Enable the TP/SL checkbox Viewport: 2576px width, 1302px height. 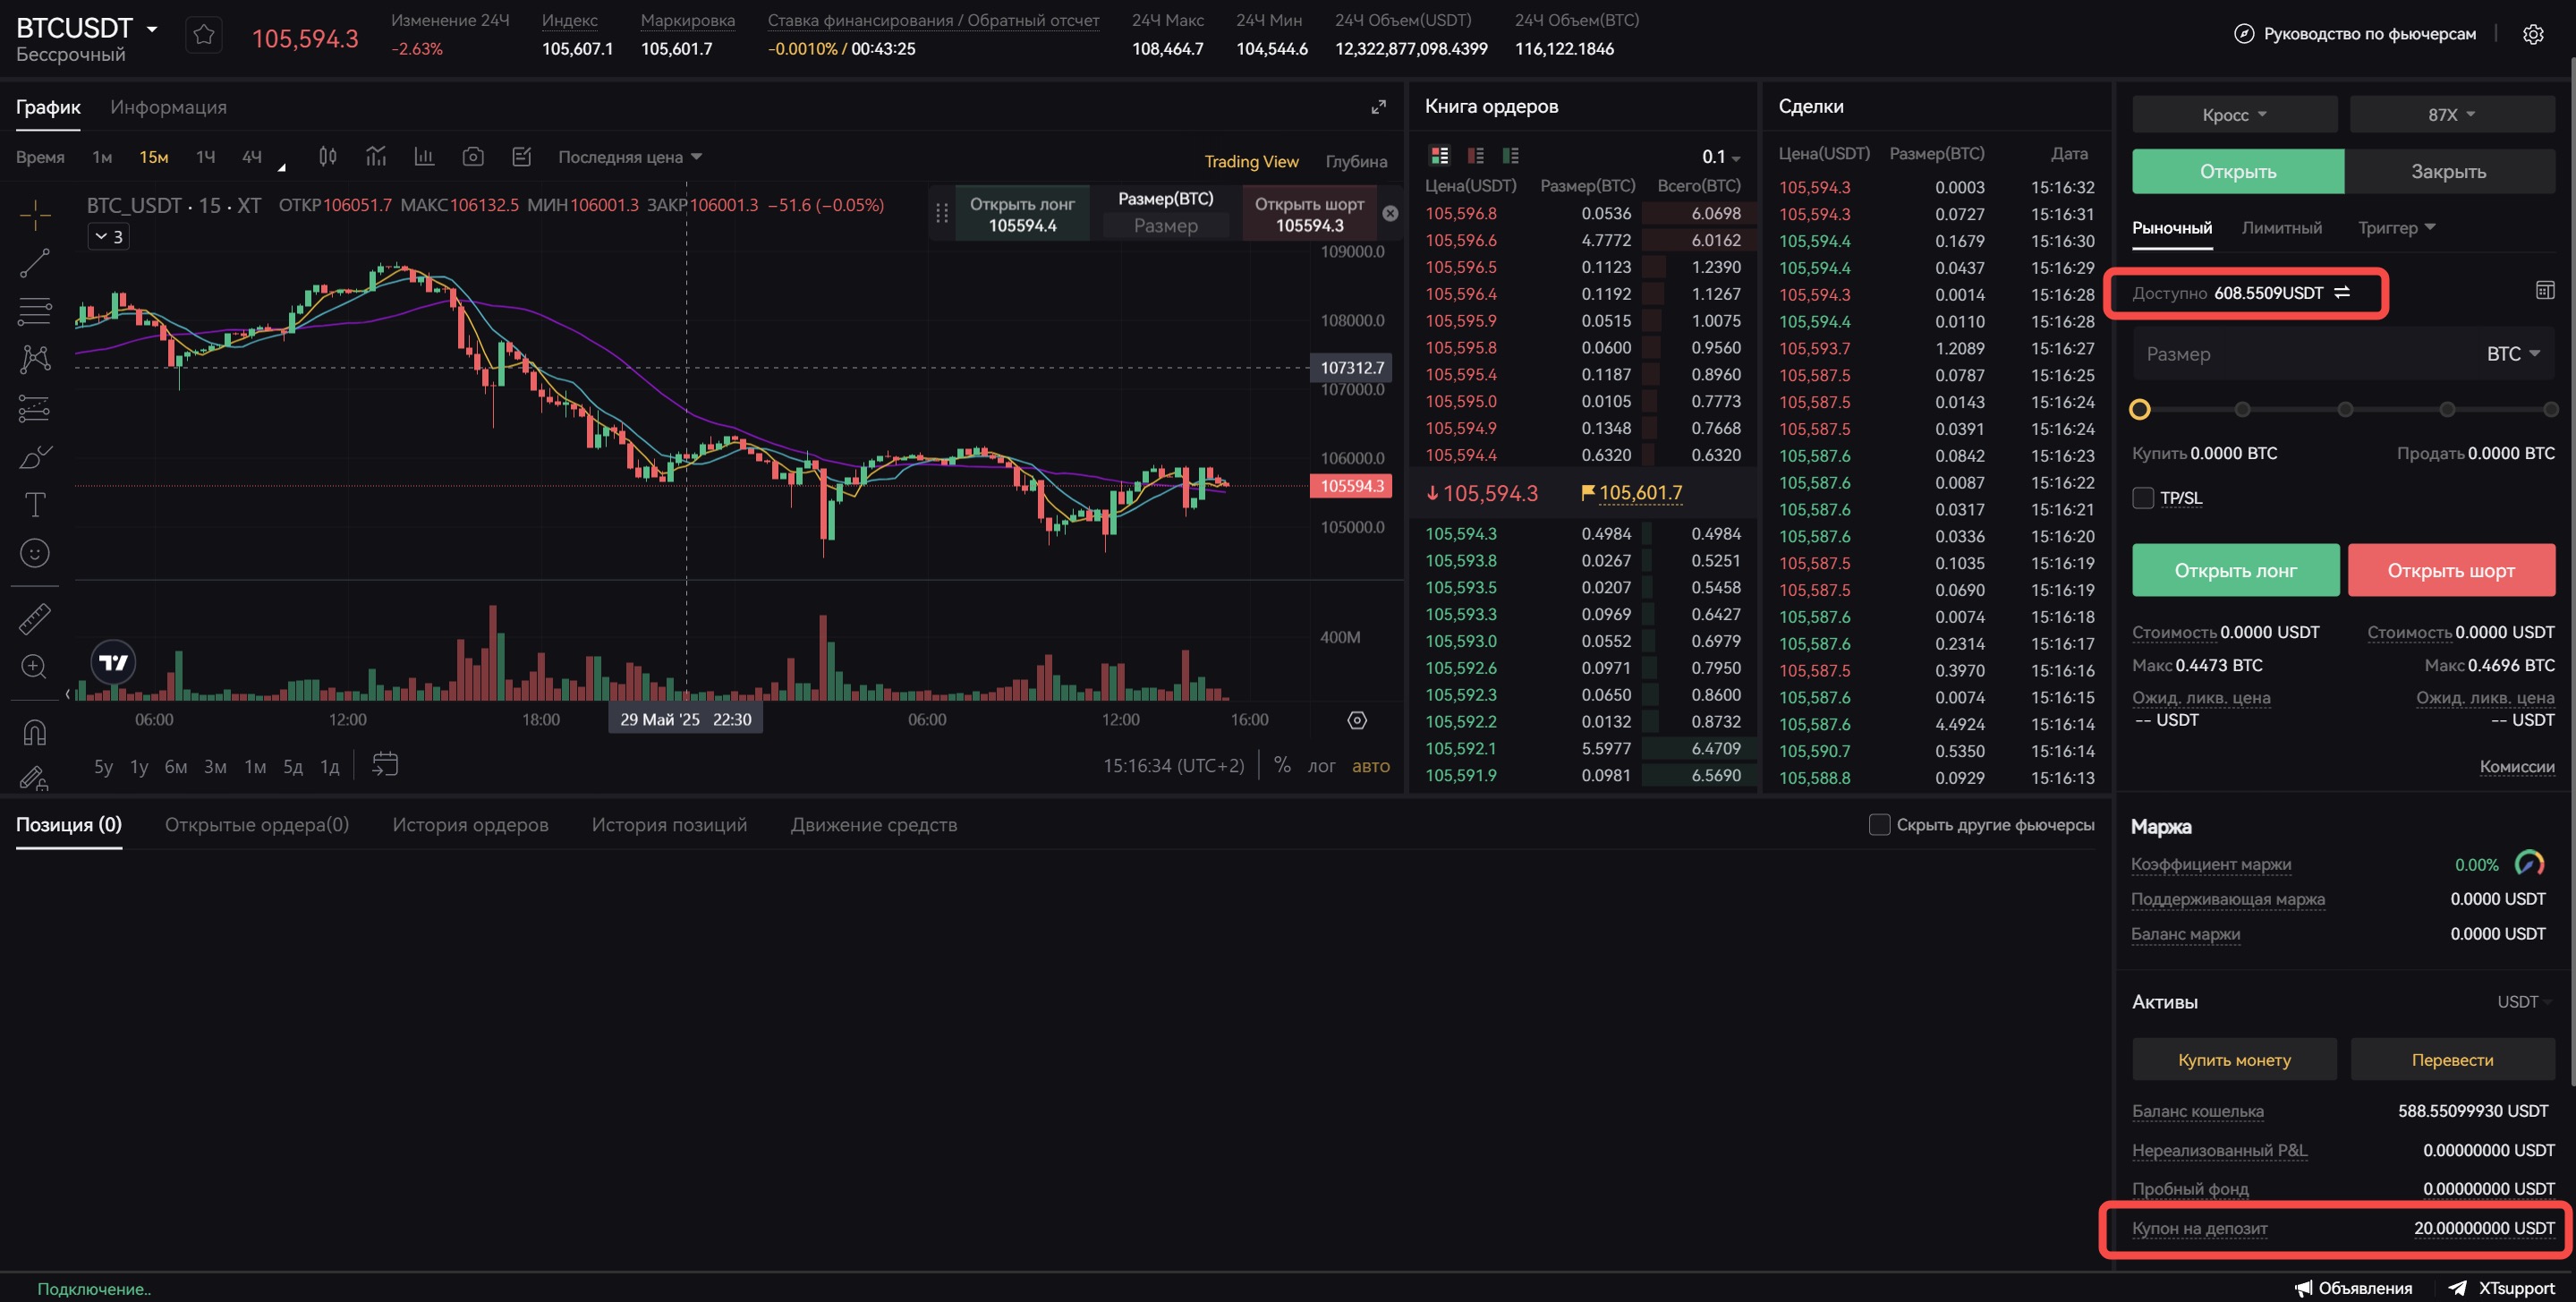click(x=2143, y=498)
